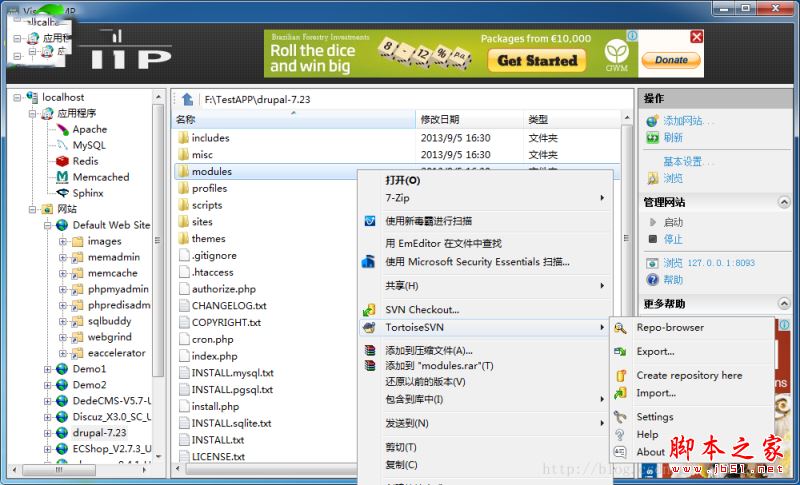Sort by the 修改日期 column header
The image size is (800, 485).
click(x=469, y=119)
